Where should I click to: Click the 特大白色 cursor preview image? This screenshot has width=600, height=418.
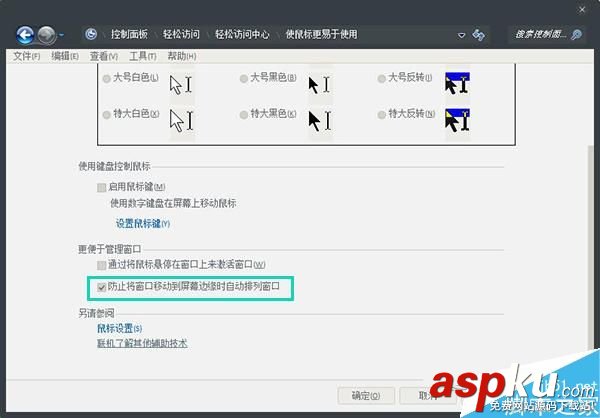[182, 121]
